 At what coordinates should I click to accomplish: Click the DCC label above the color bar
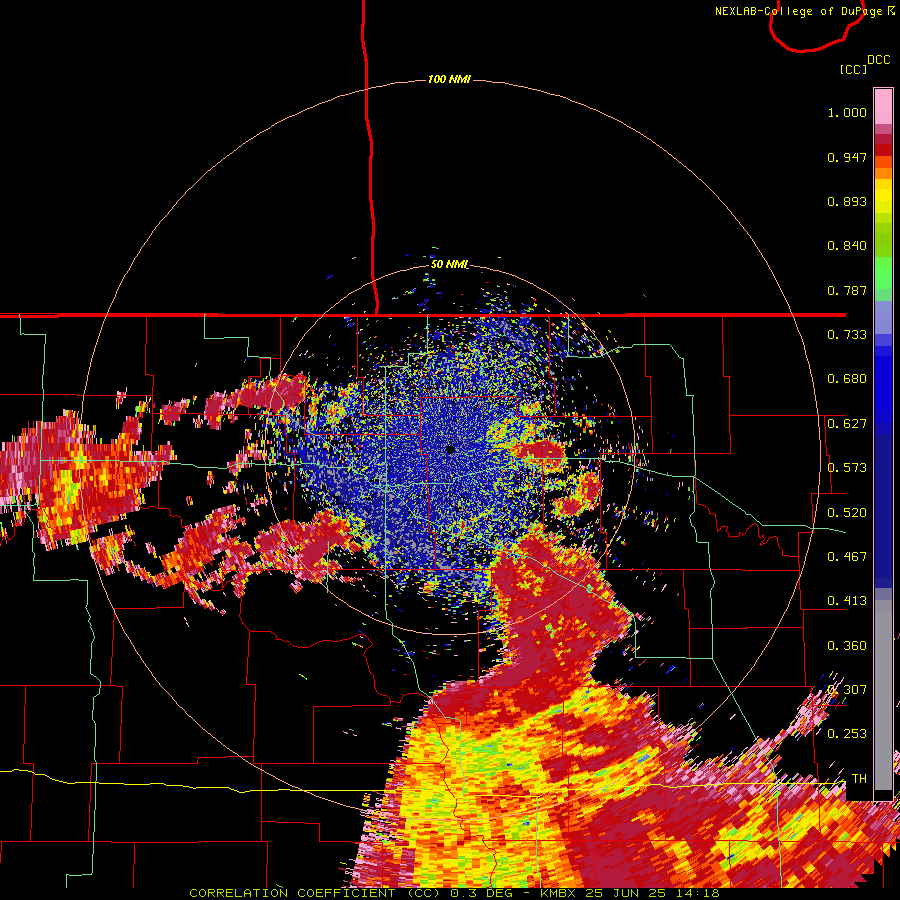click(x=879, y=60)
